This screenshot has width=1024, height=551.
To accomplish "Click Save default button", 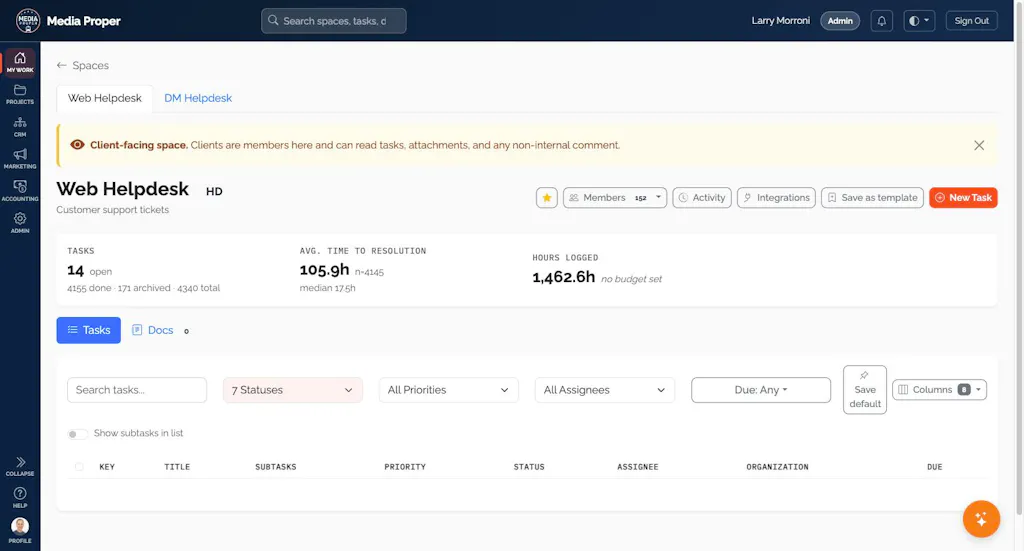I will [x=865, y=390].
